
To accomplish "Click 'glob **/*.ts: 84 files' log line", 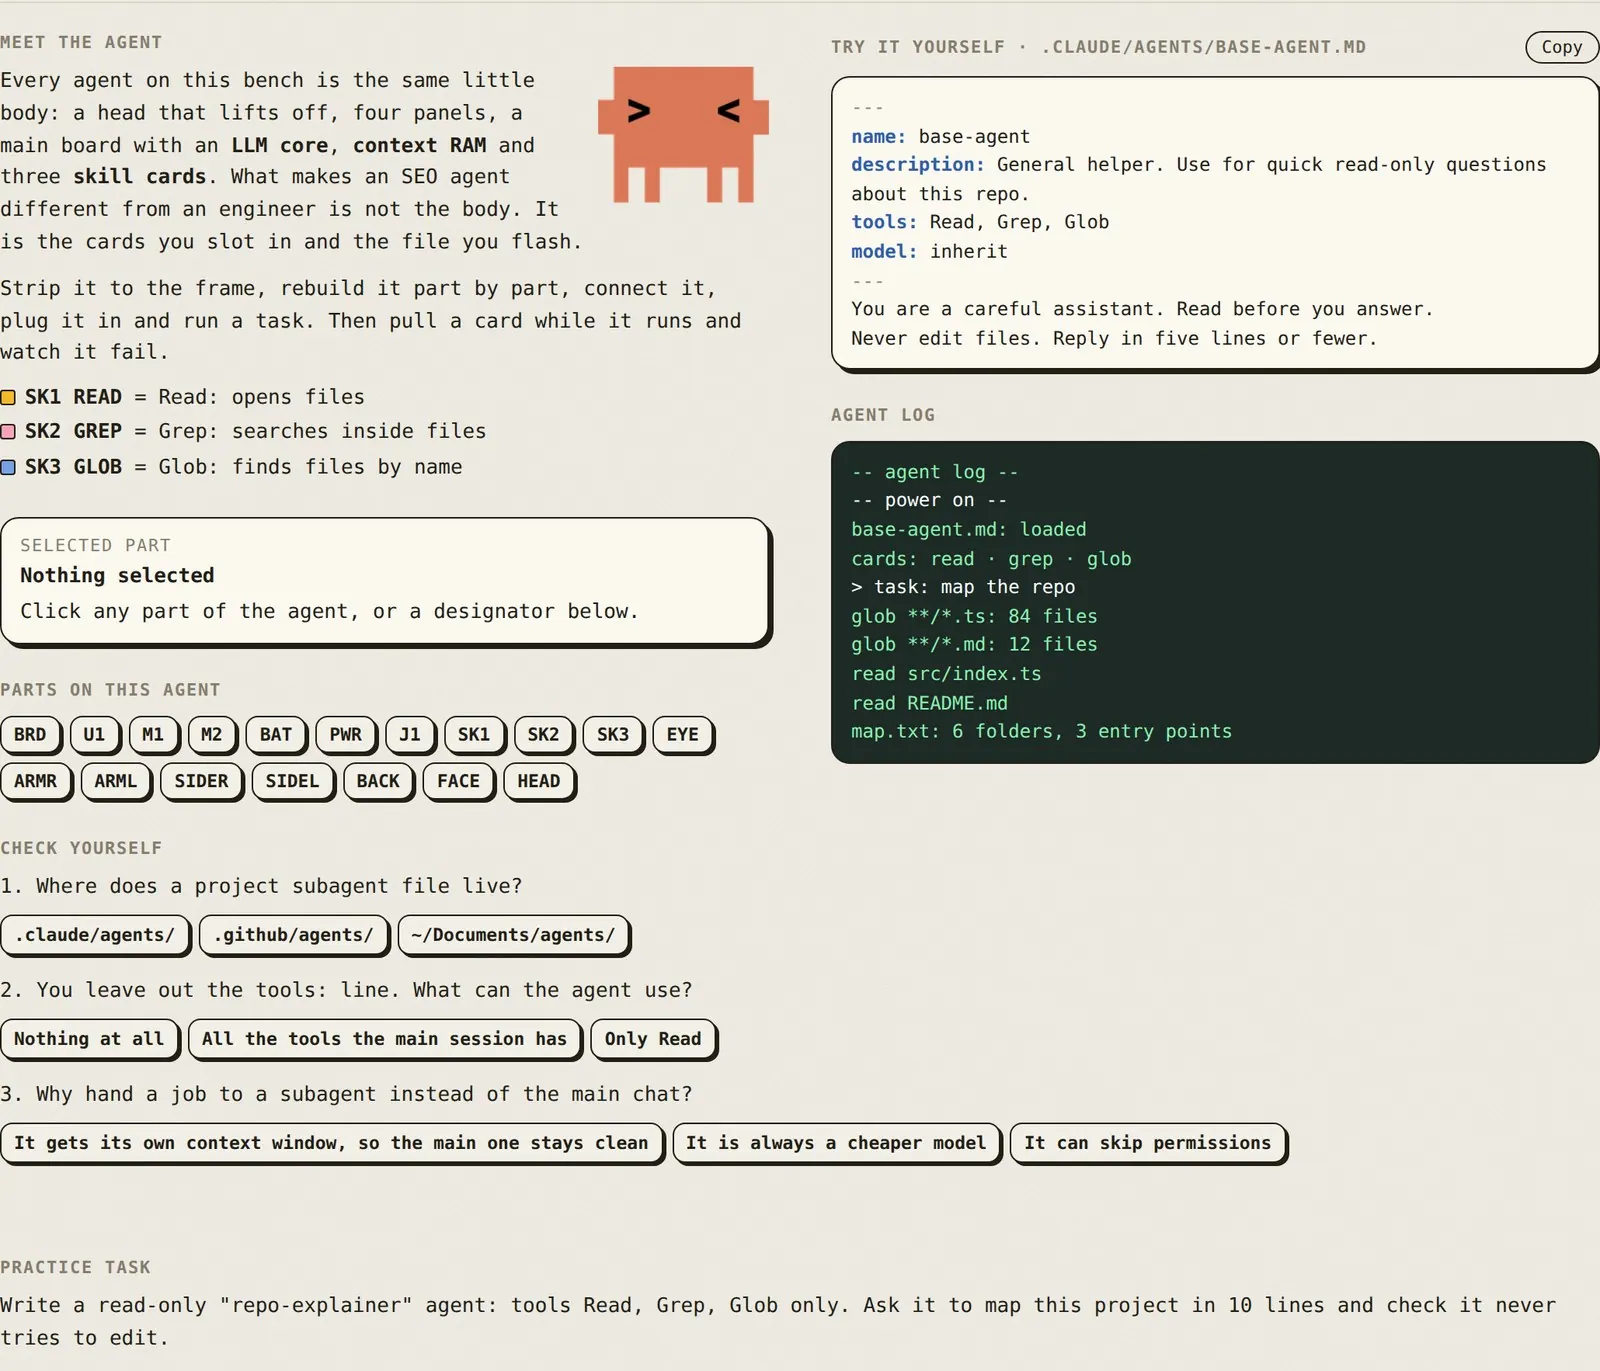I will [974, 616].
